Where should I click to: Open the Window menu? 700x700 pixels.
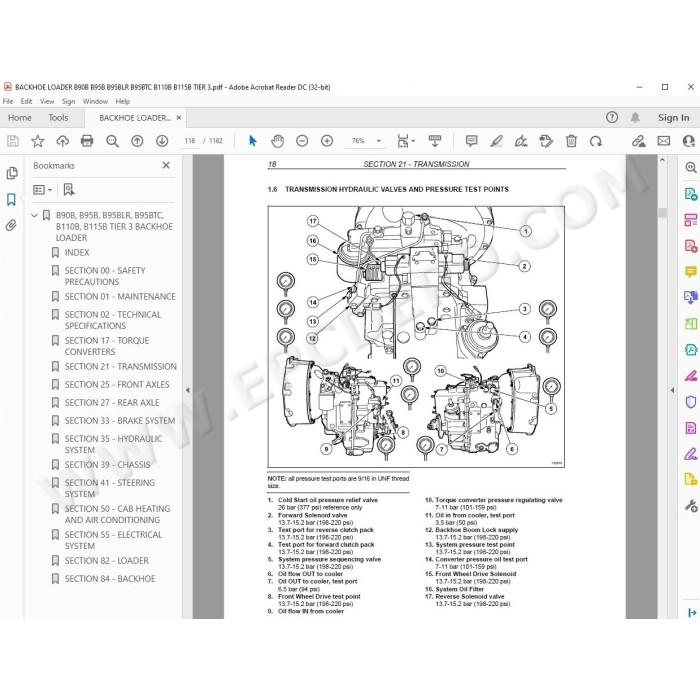[x=95, y=101]
